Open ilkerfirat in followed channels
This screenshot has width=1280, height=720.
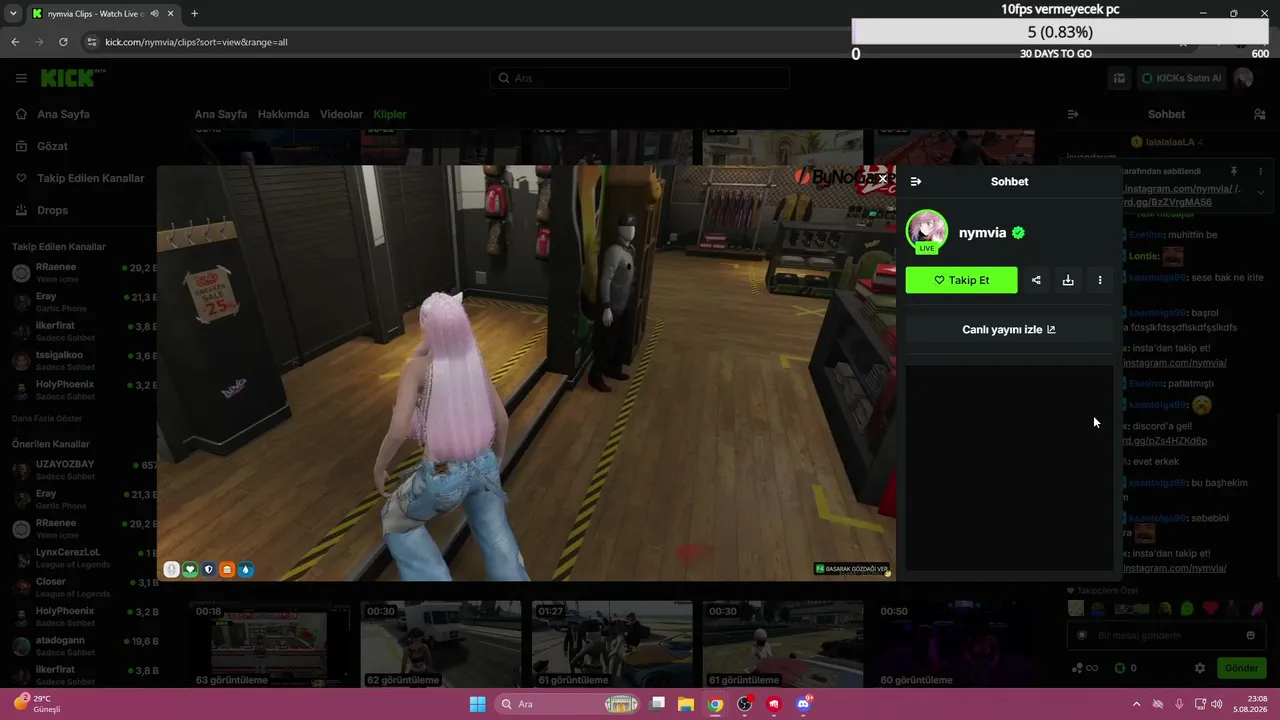82,331
